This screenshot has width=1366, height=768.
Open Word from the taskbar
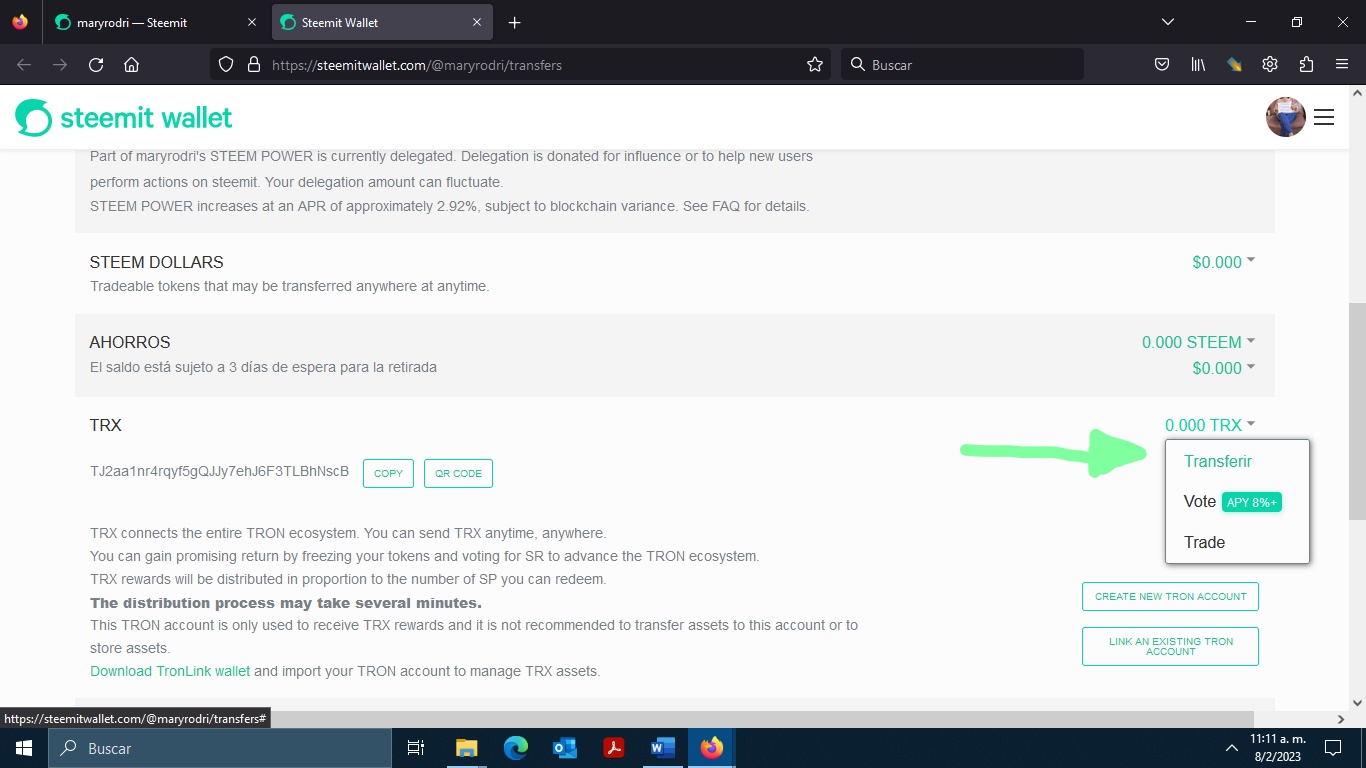point(662,748)
